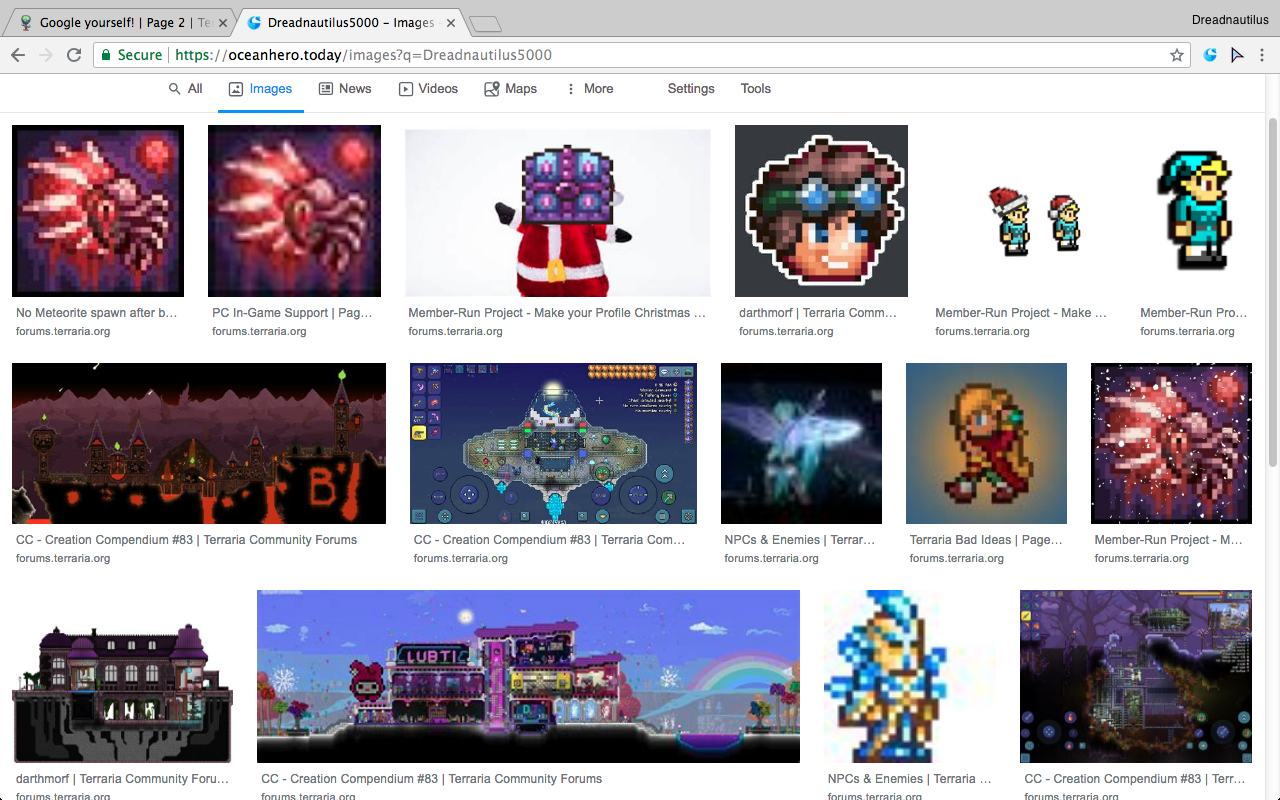Open the Santa with chest head thumbnail
This screenshot has width=1280, height=800.
pos(558,211)
